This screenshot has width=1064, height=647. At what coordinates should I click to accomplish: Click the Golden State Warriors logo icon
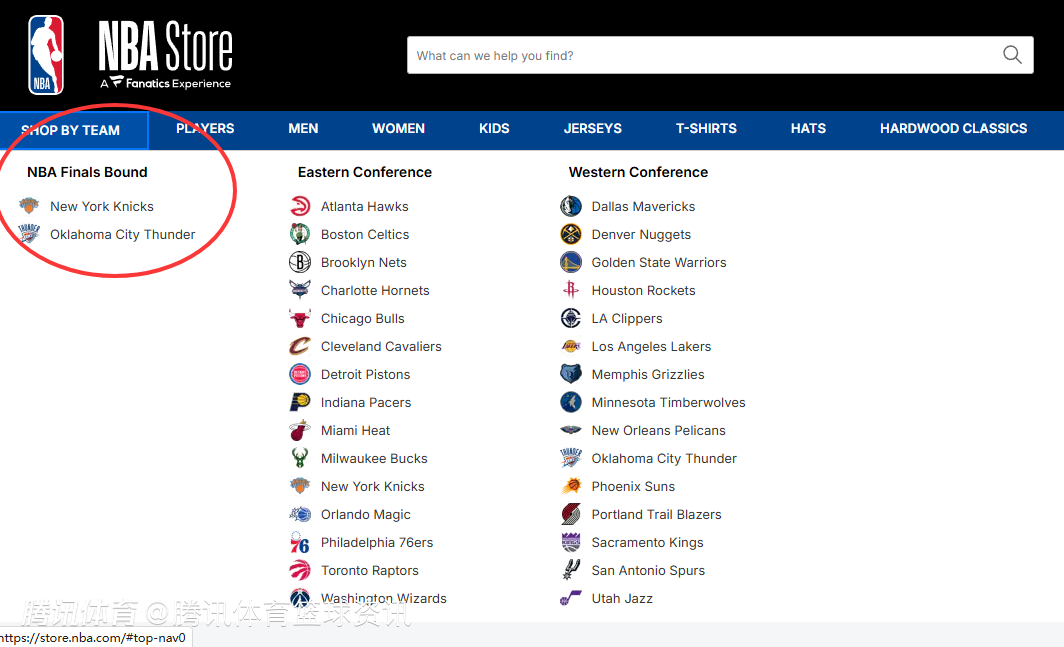(x=571, y=262)
